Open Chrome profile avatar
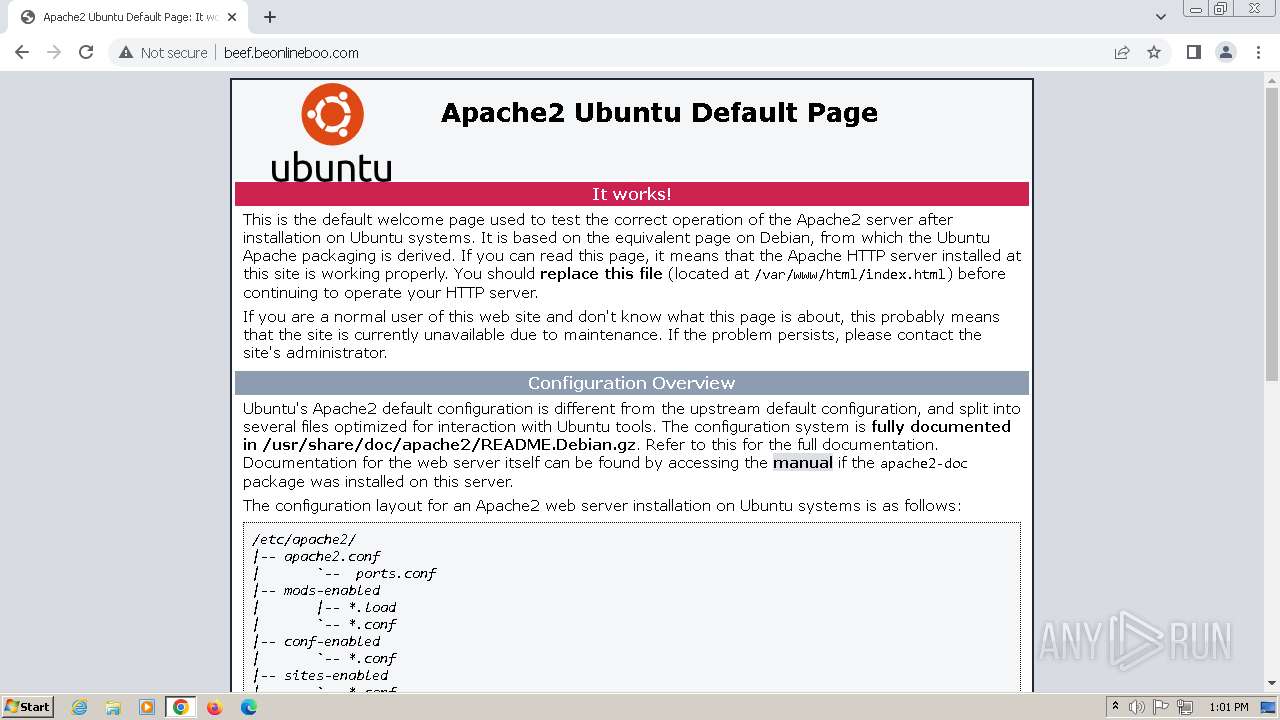The width and height of the screenshot is (1280, 720). (x=1226, y=52)
